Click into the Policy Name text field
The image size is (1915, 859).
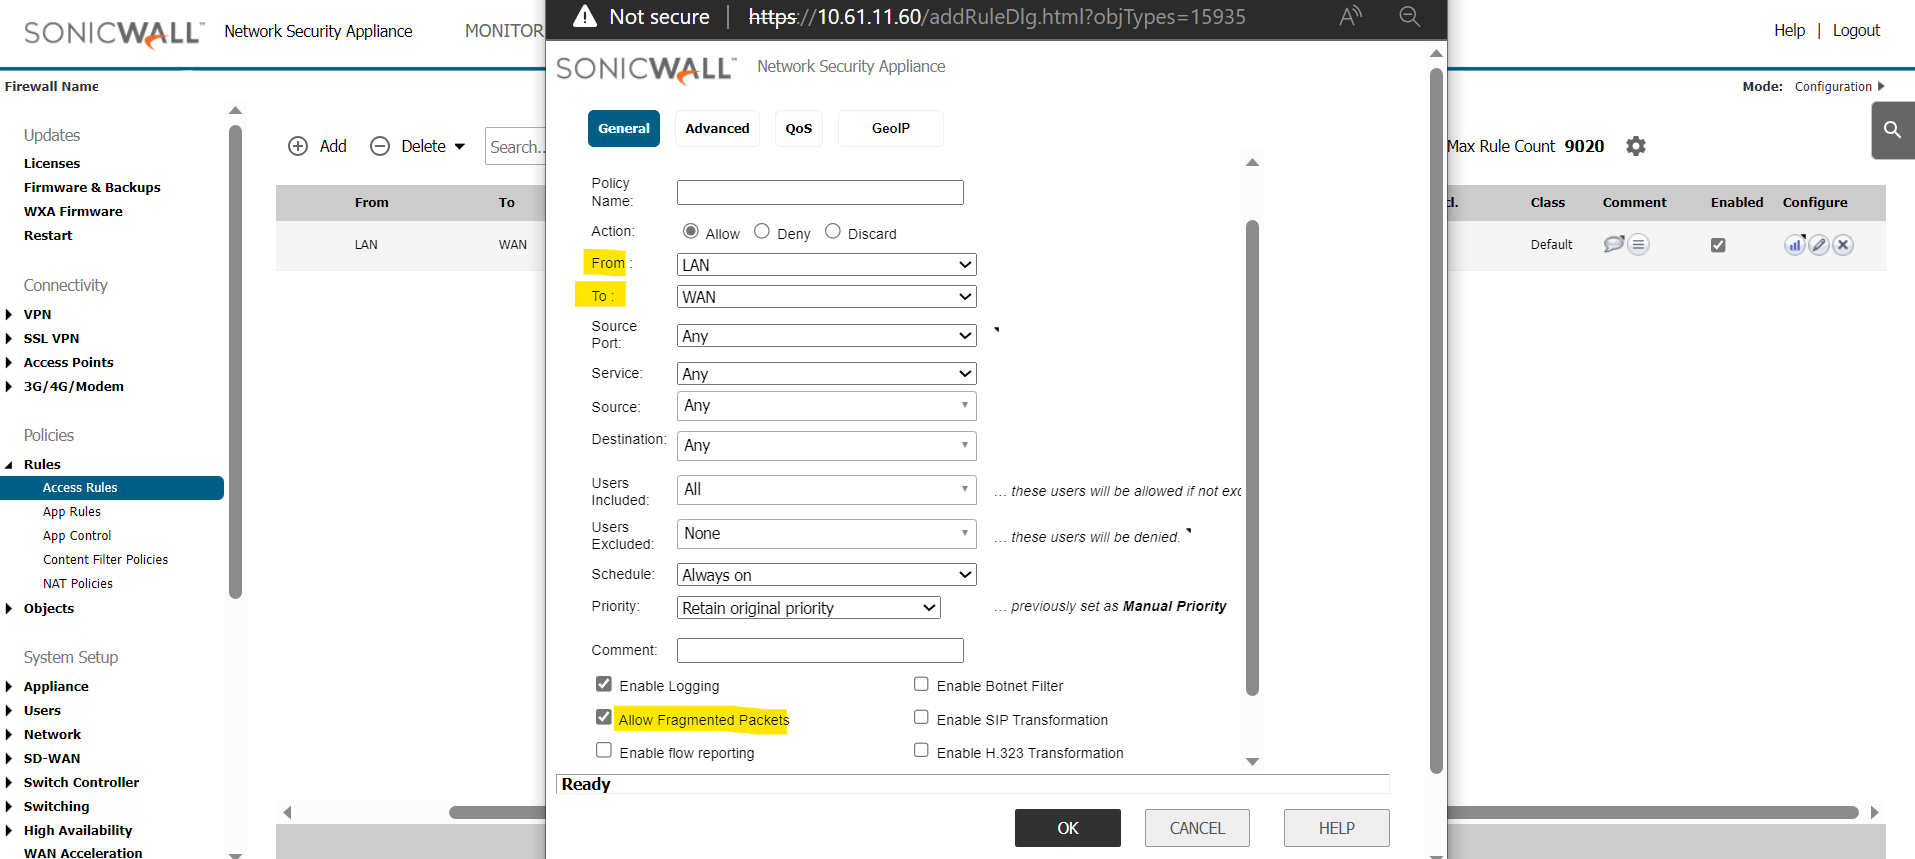[x=820, y=192]
